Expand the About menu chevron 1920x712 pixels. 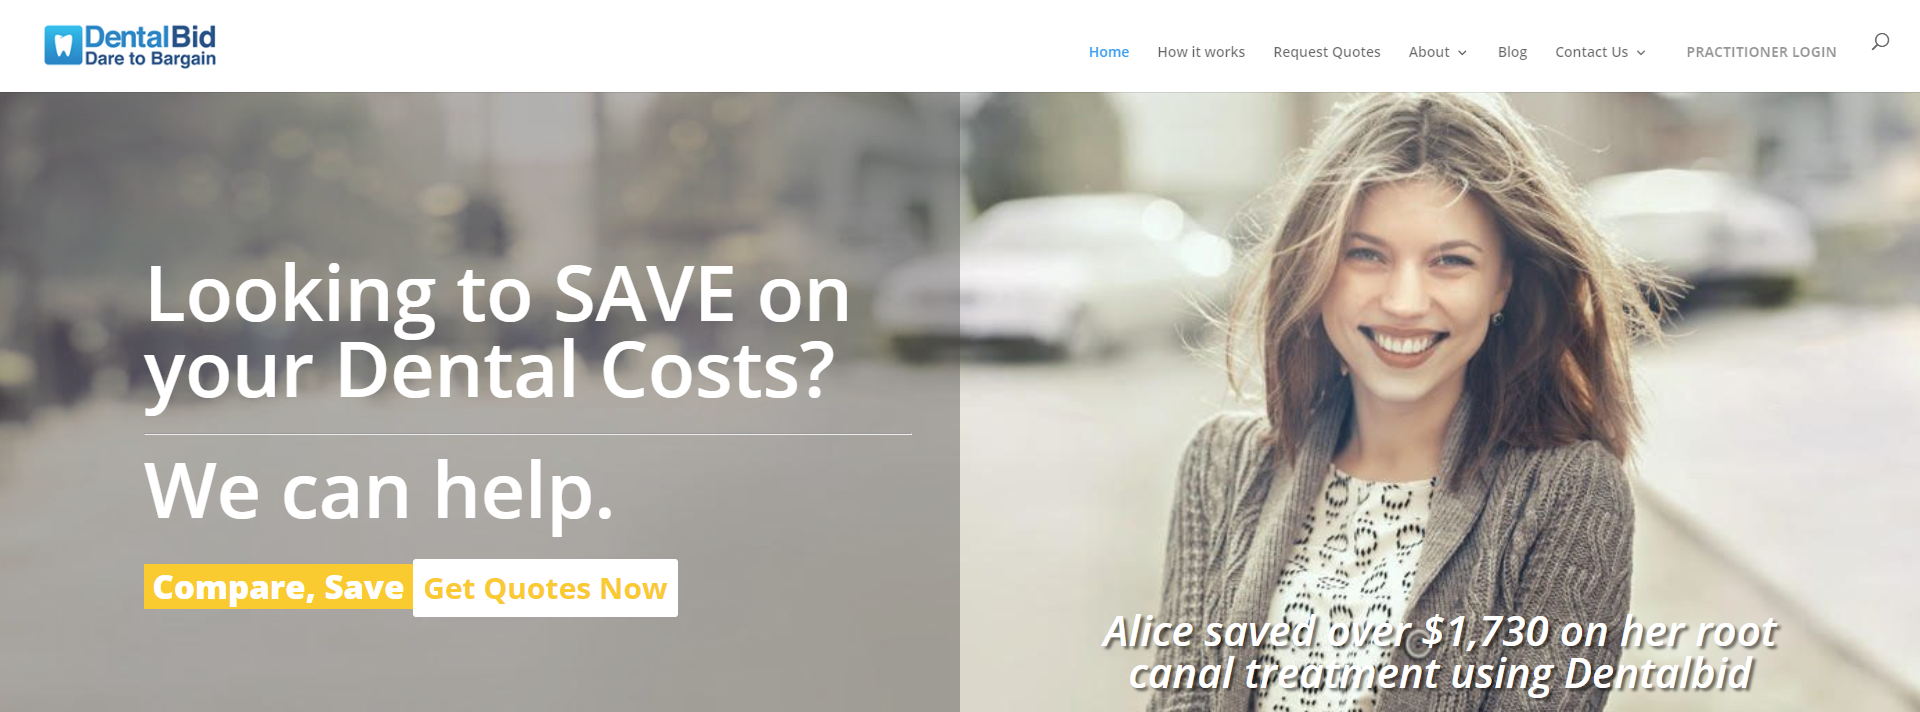click(1462, 53)
